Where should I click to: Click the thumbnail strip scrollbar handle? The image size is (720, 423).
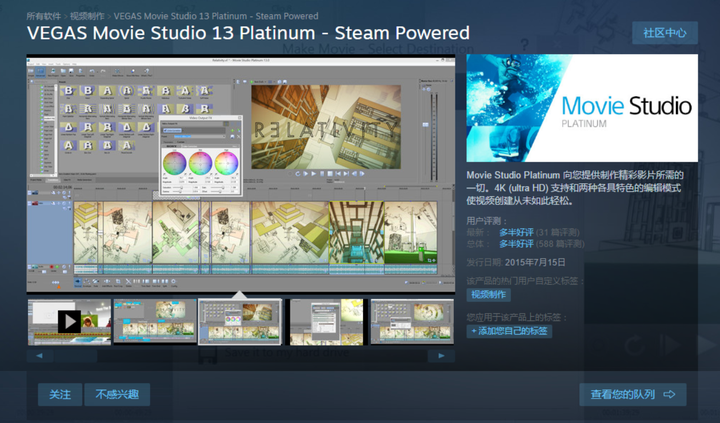click(75, 355)
